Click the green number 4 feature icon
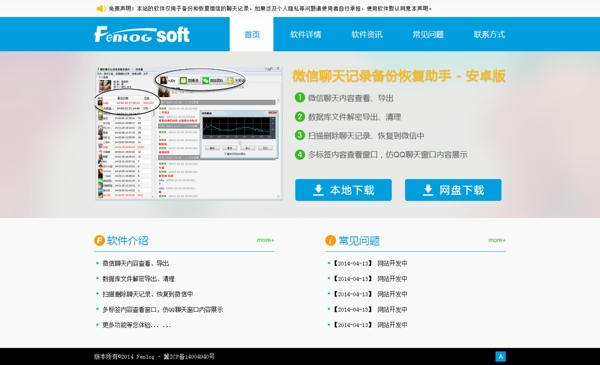 coord(300,154)
